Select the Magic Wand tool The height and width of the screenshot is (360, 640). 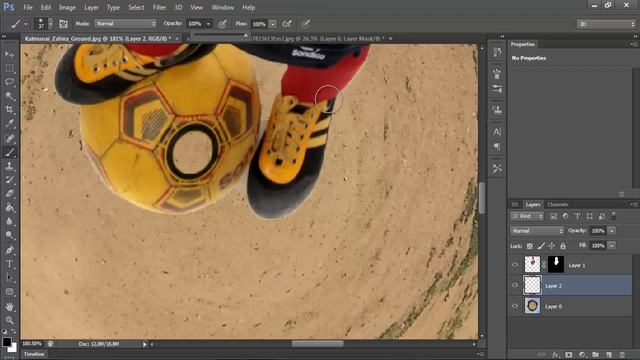(9, 96)
